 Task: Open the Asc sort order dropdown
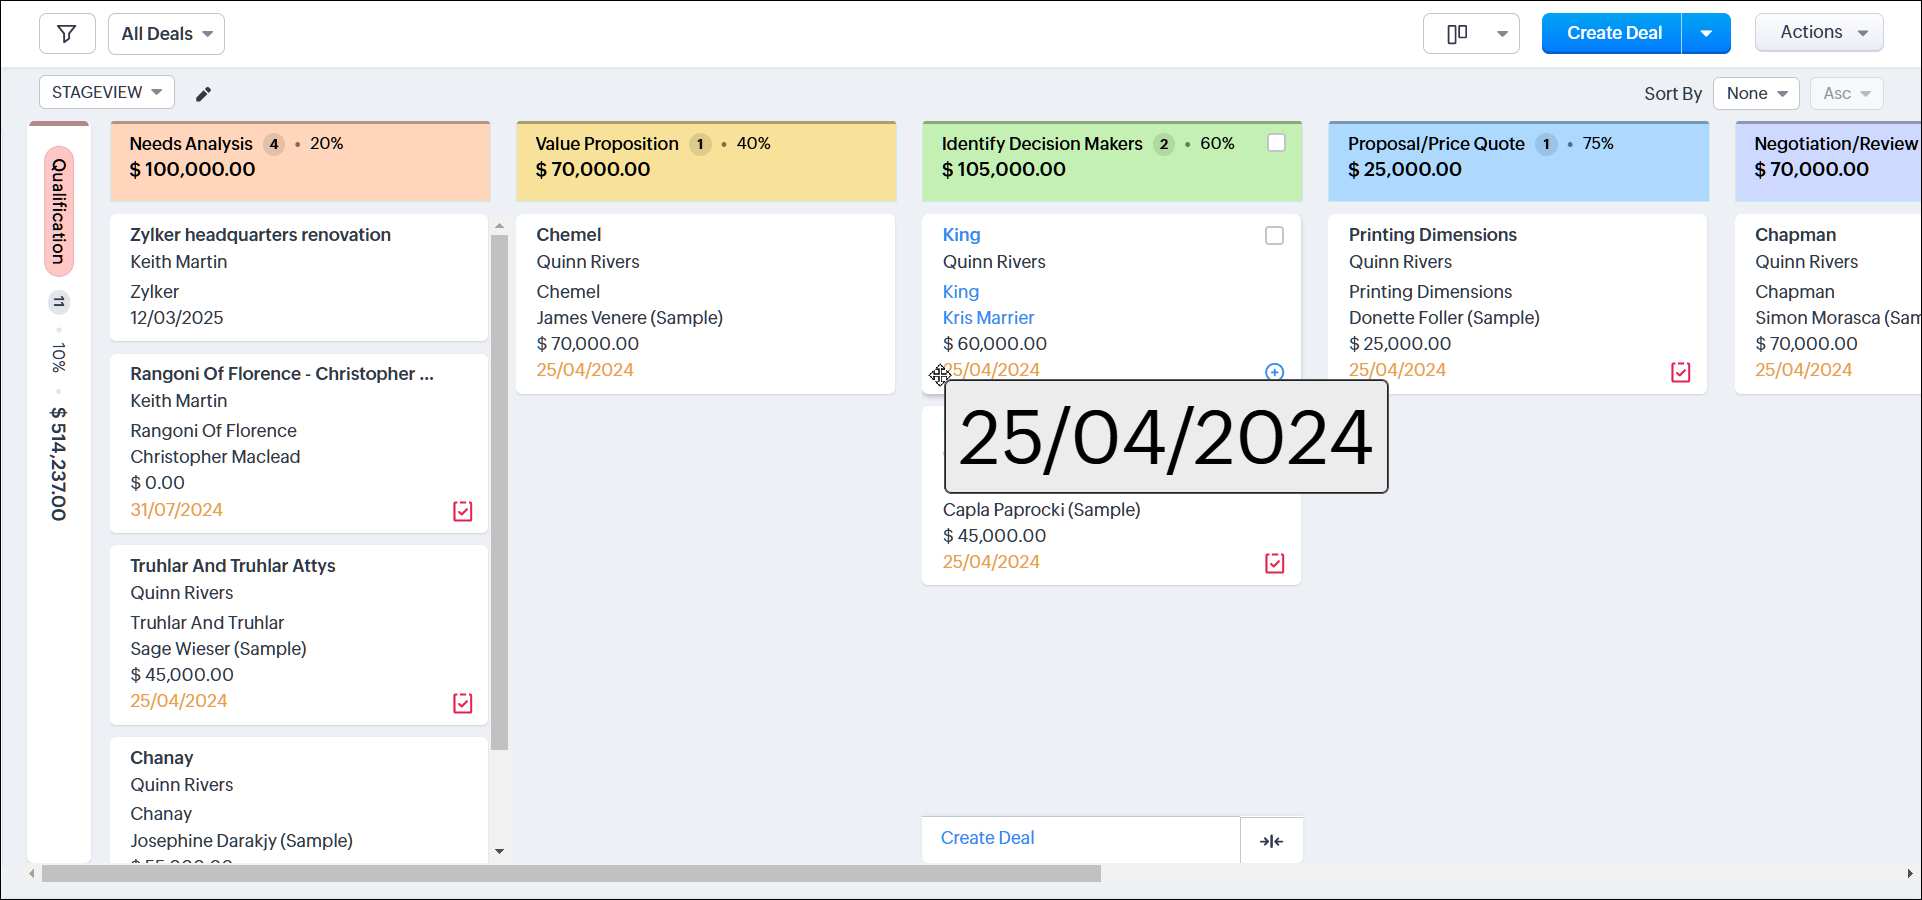(x=1845, y=93)
